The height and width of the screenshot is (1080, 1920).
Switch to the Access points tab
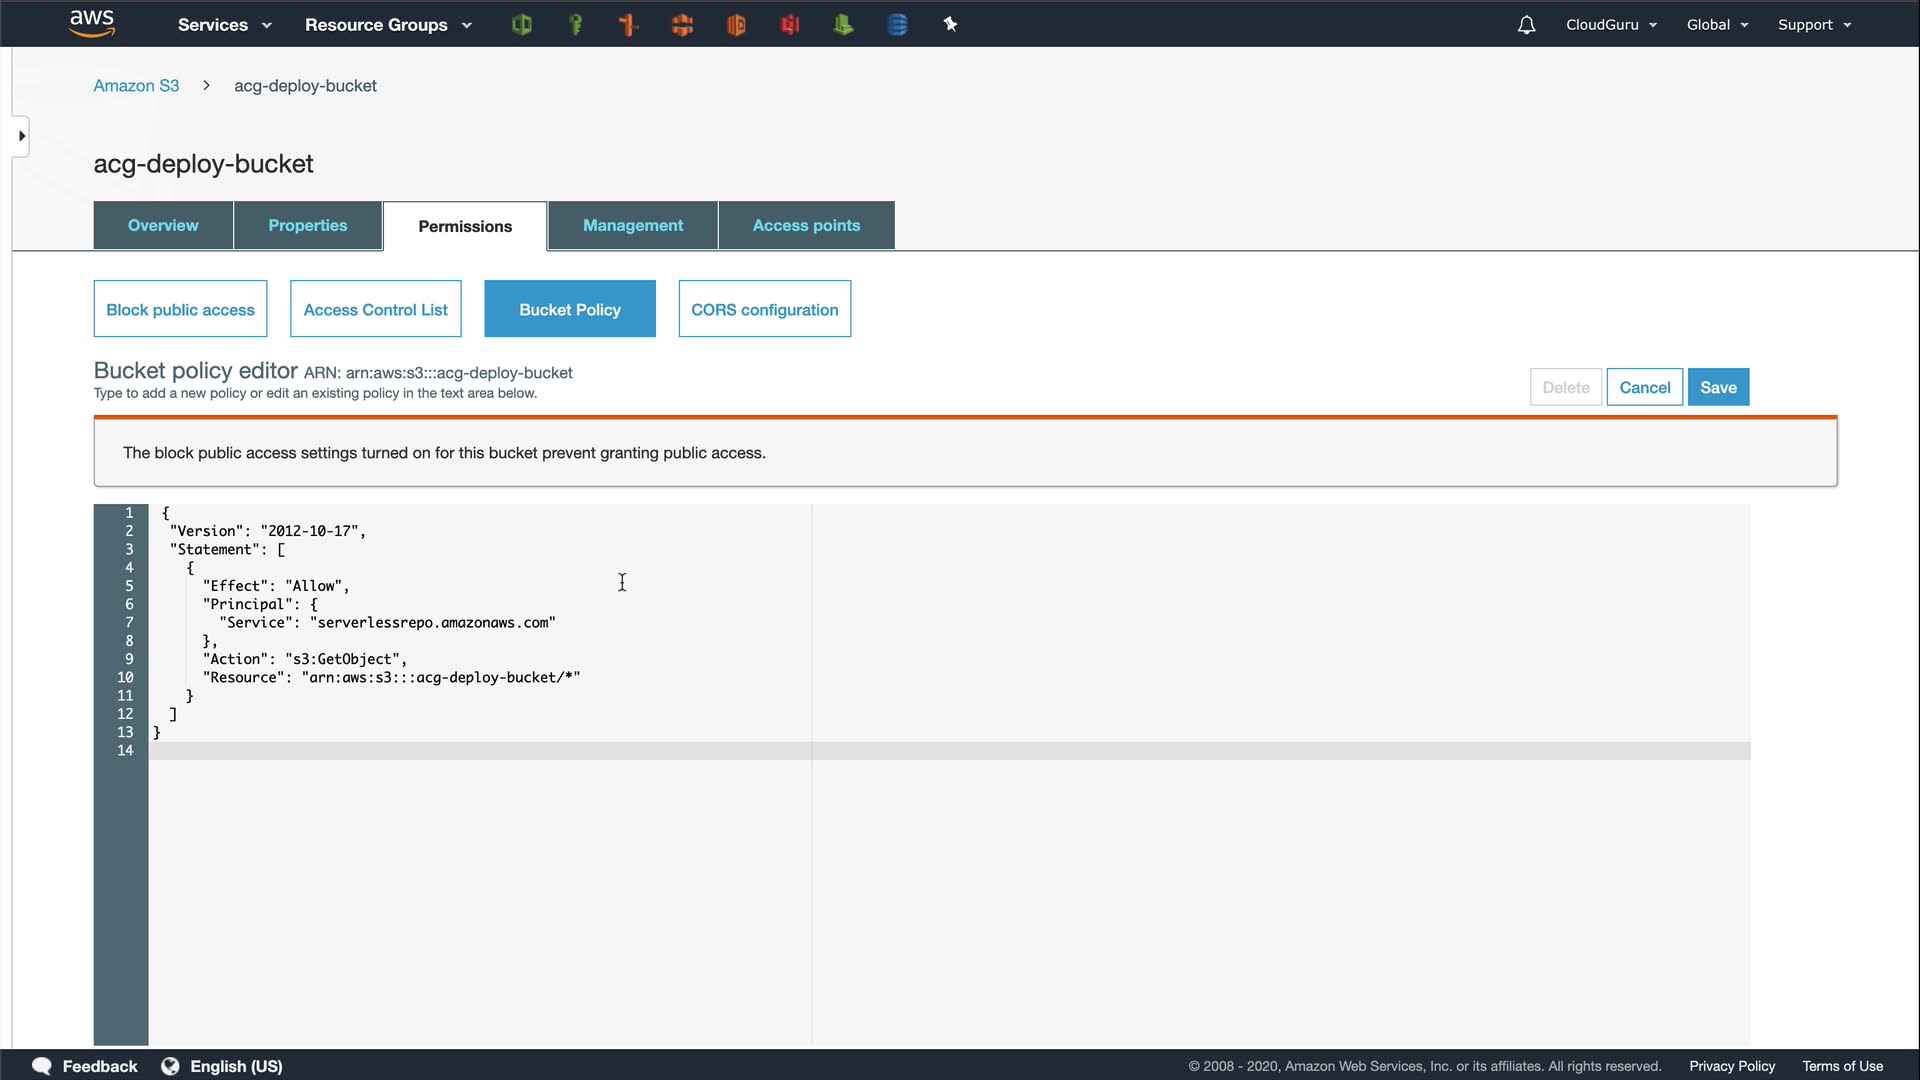pyautogui.click(x=806, y=226)
